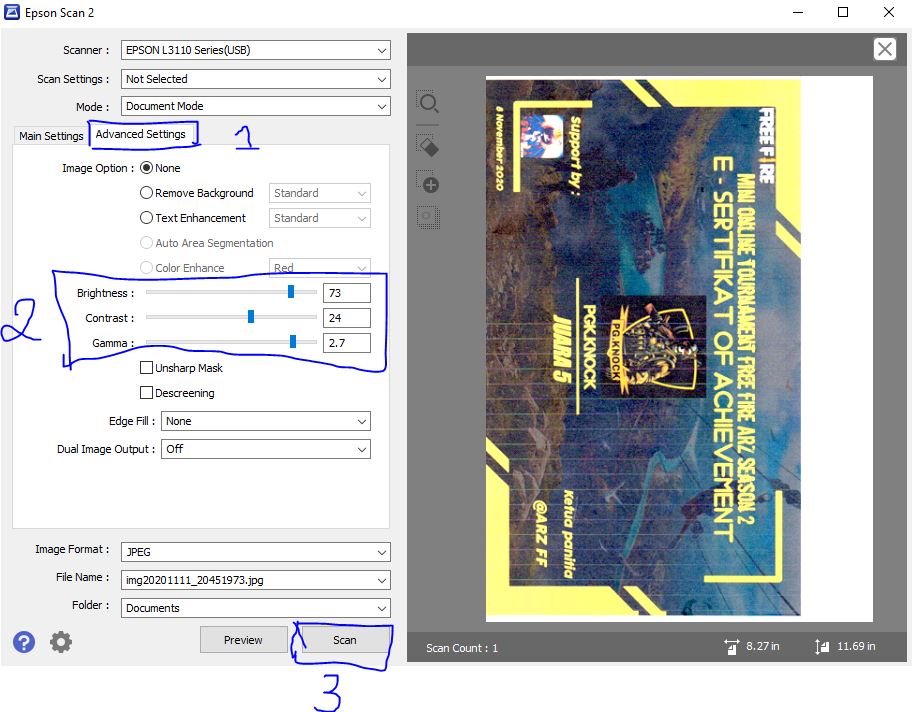The width and height of the screenshot is (912, 712).
Task: Open the Dual Image Output dropdown
Action: coord(265,449)
